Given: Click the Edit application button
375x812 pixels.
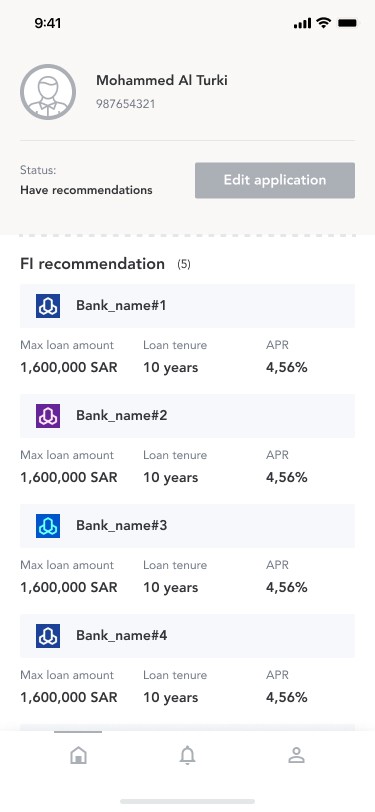Looking at the screenshot, I should tap(275, 180).
